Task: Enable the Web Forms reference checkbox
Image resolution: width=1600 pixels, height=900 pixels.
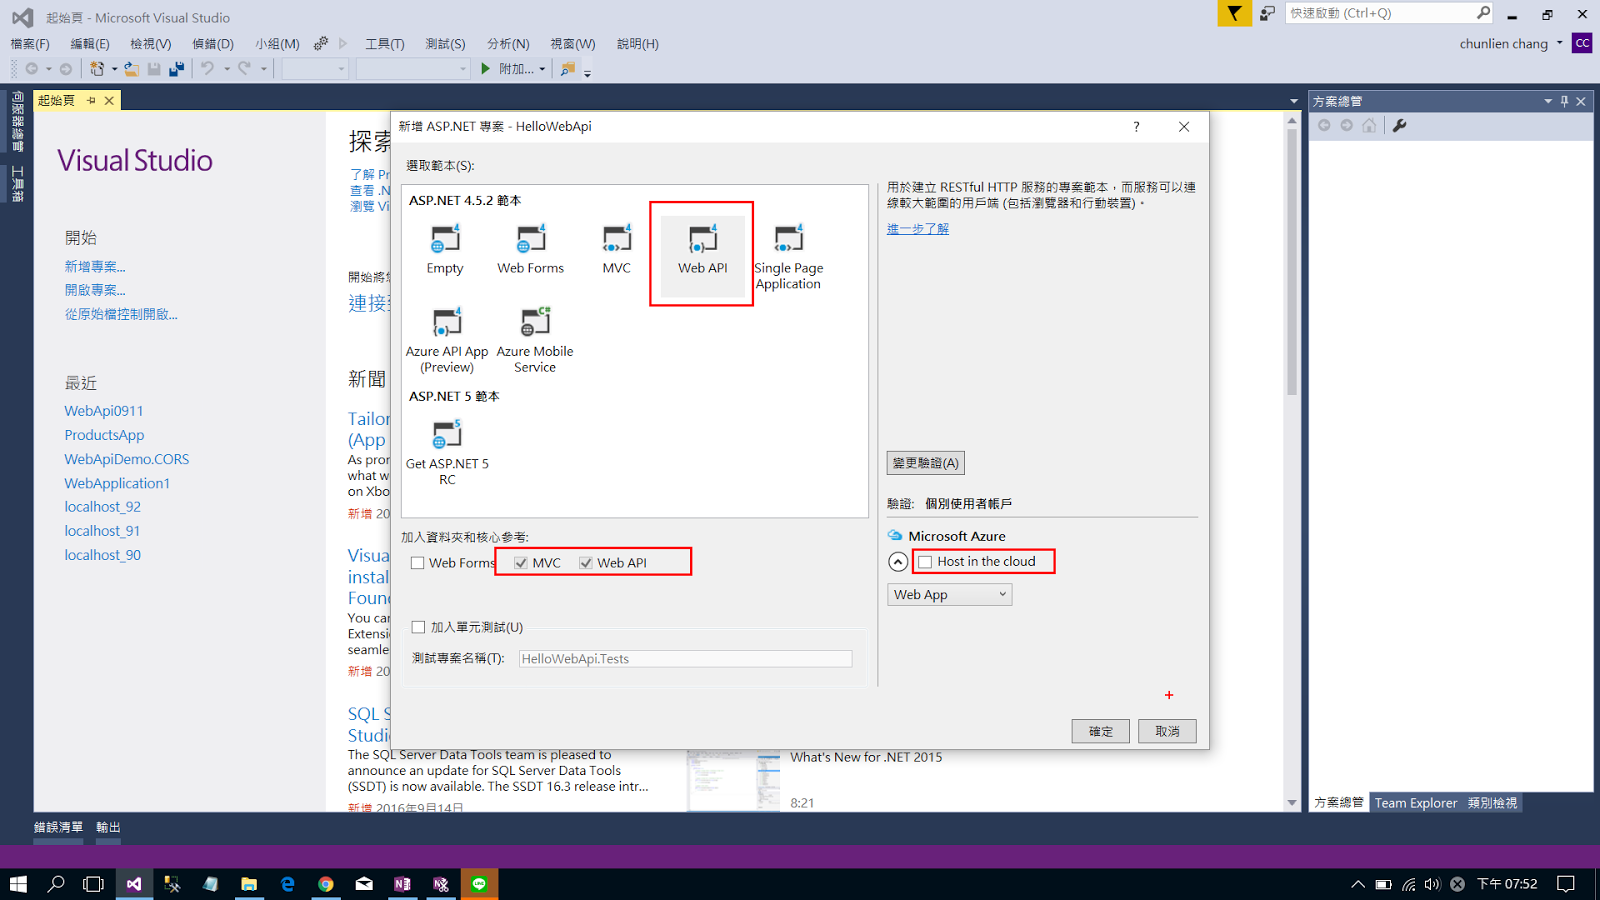Action: (x=418, y=563)
